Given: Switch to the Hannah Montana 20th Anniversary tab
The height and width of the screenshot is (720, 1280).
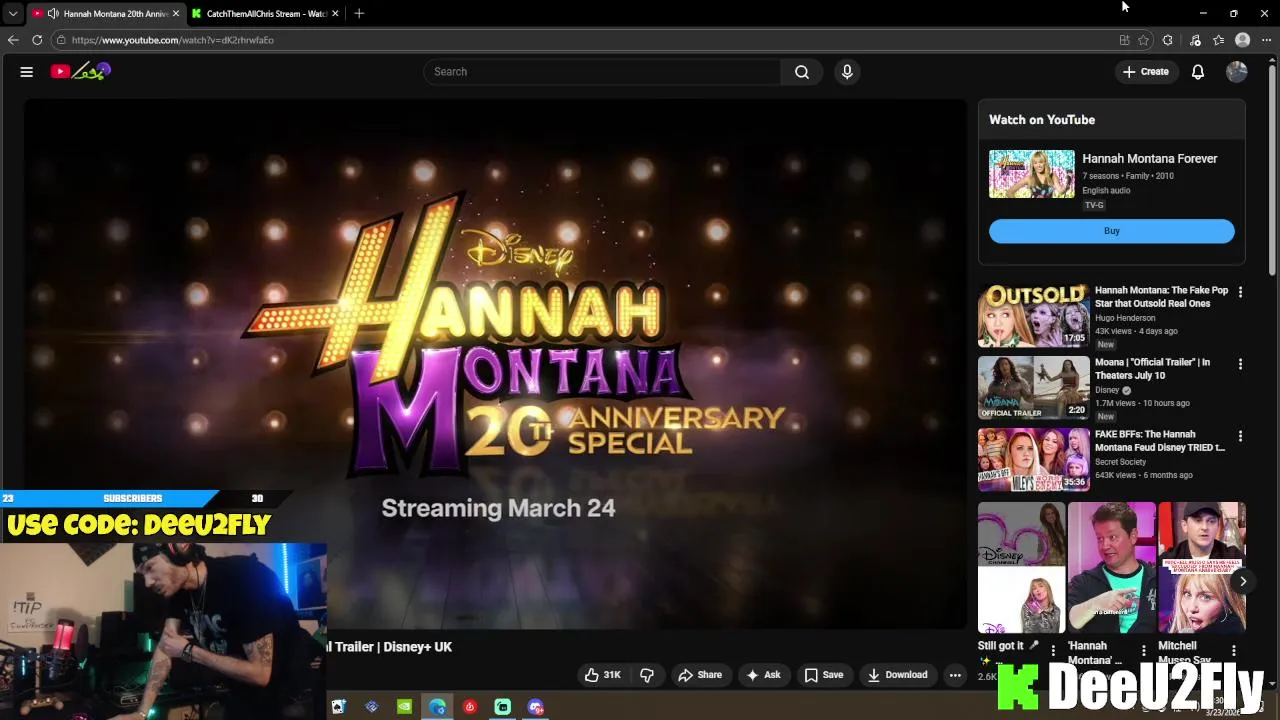Looking at the screenshot, I should 105,14.
